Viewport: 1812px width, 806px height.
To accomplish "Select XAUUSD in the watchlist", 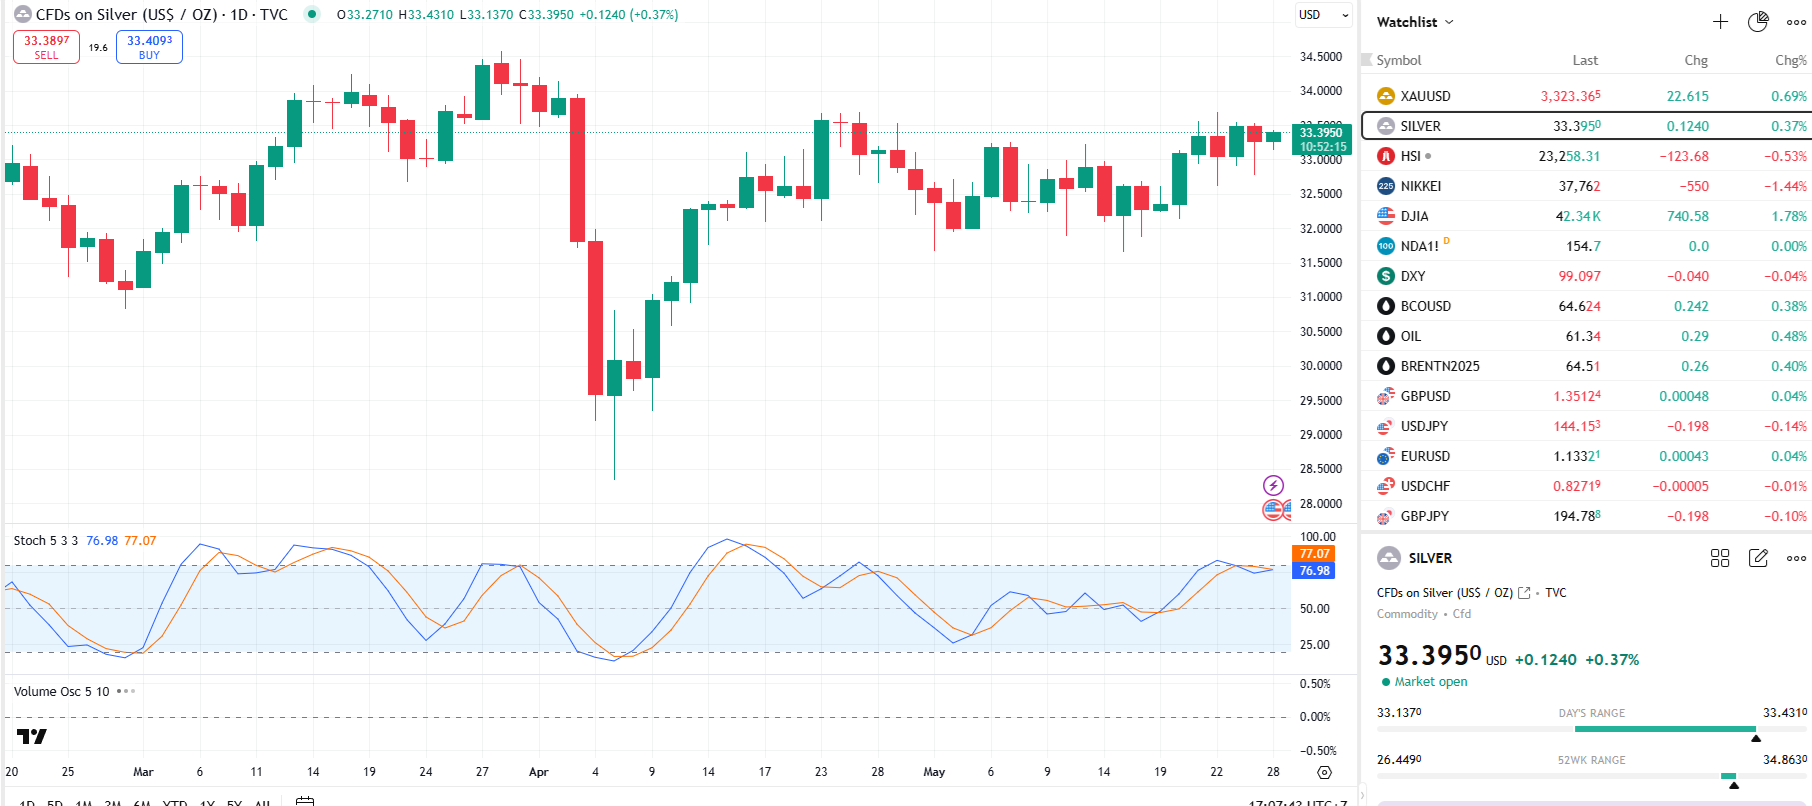I will [1425, 96].
